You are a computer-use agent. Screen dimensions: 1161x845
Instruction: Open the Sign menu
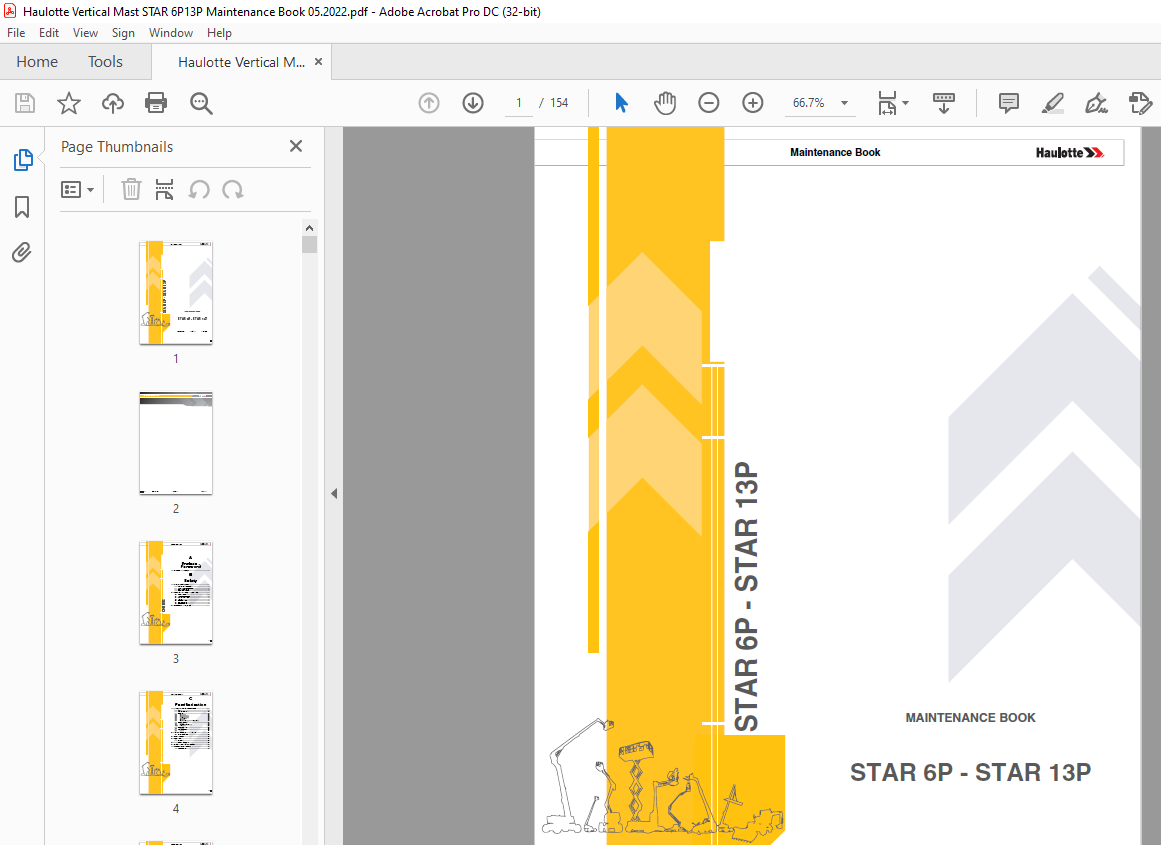tap(123, 33)
